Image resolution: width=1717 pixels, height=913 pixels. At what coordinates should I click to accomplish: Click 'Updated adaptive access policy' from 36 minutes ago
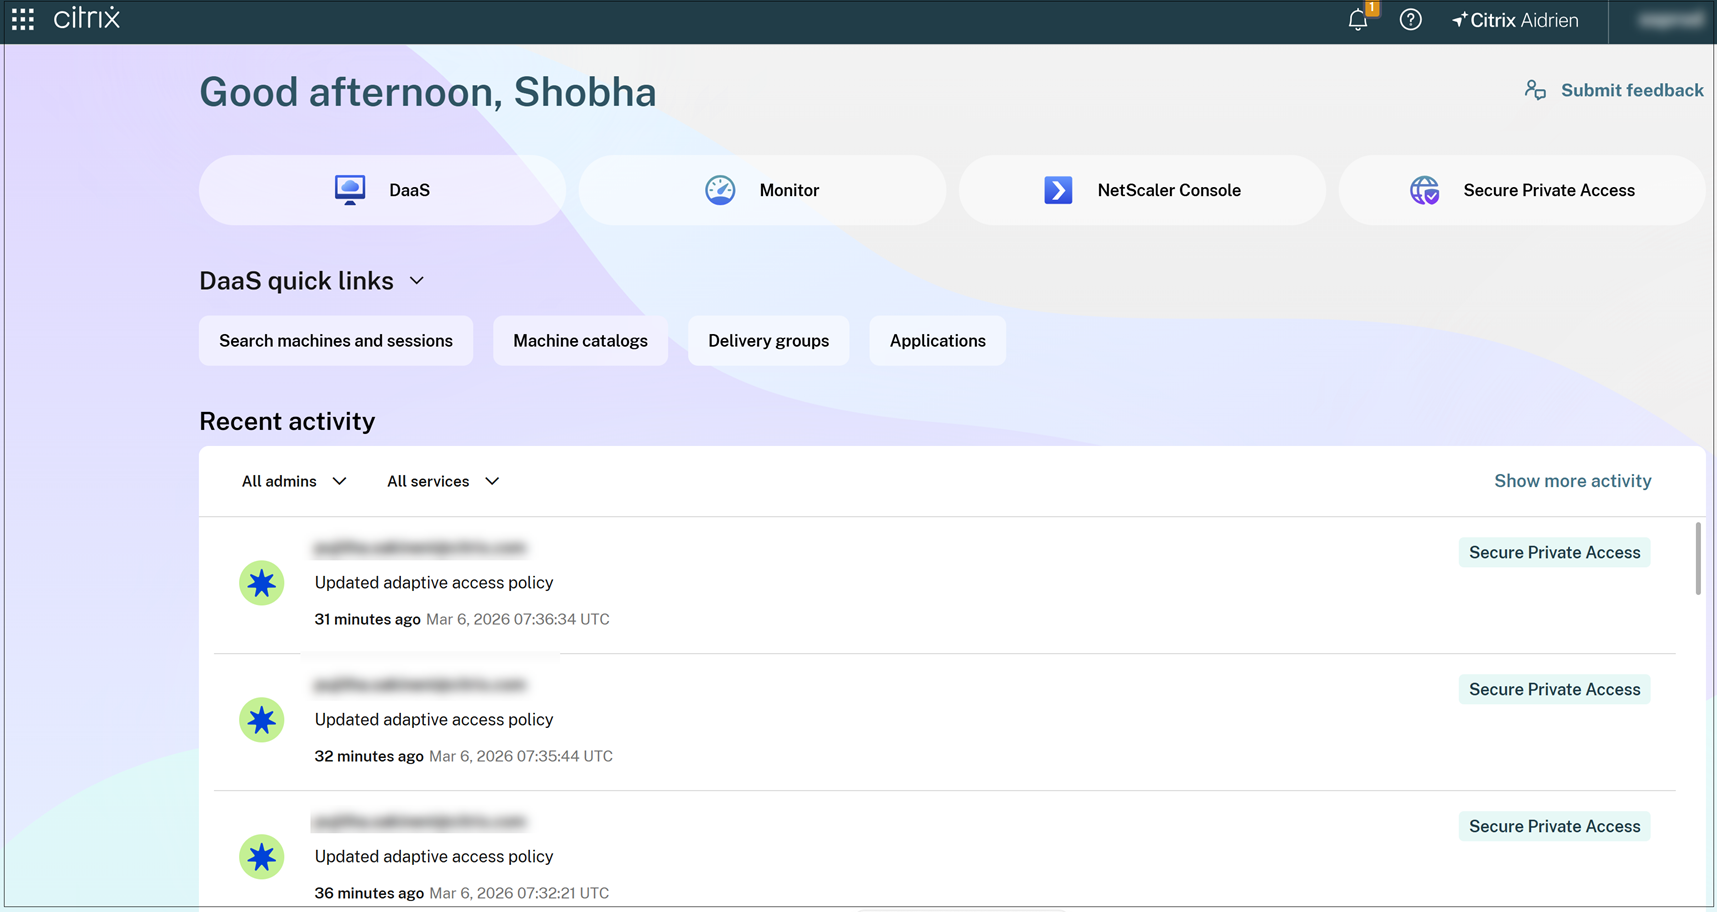click(434, 857)
